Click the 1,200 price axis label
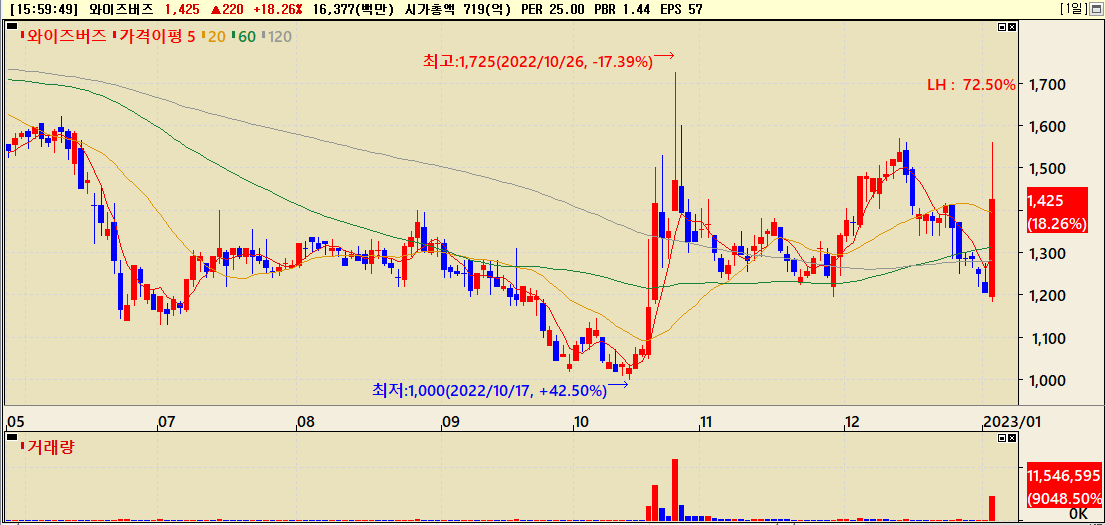Screen dimensions: 1105x525 point(1047,295)
